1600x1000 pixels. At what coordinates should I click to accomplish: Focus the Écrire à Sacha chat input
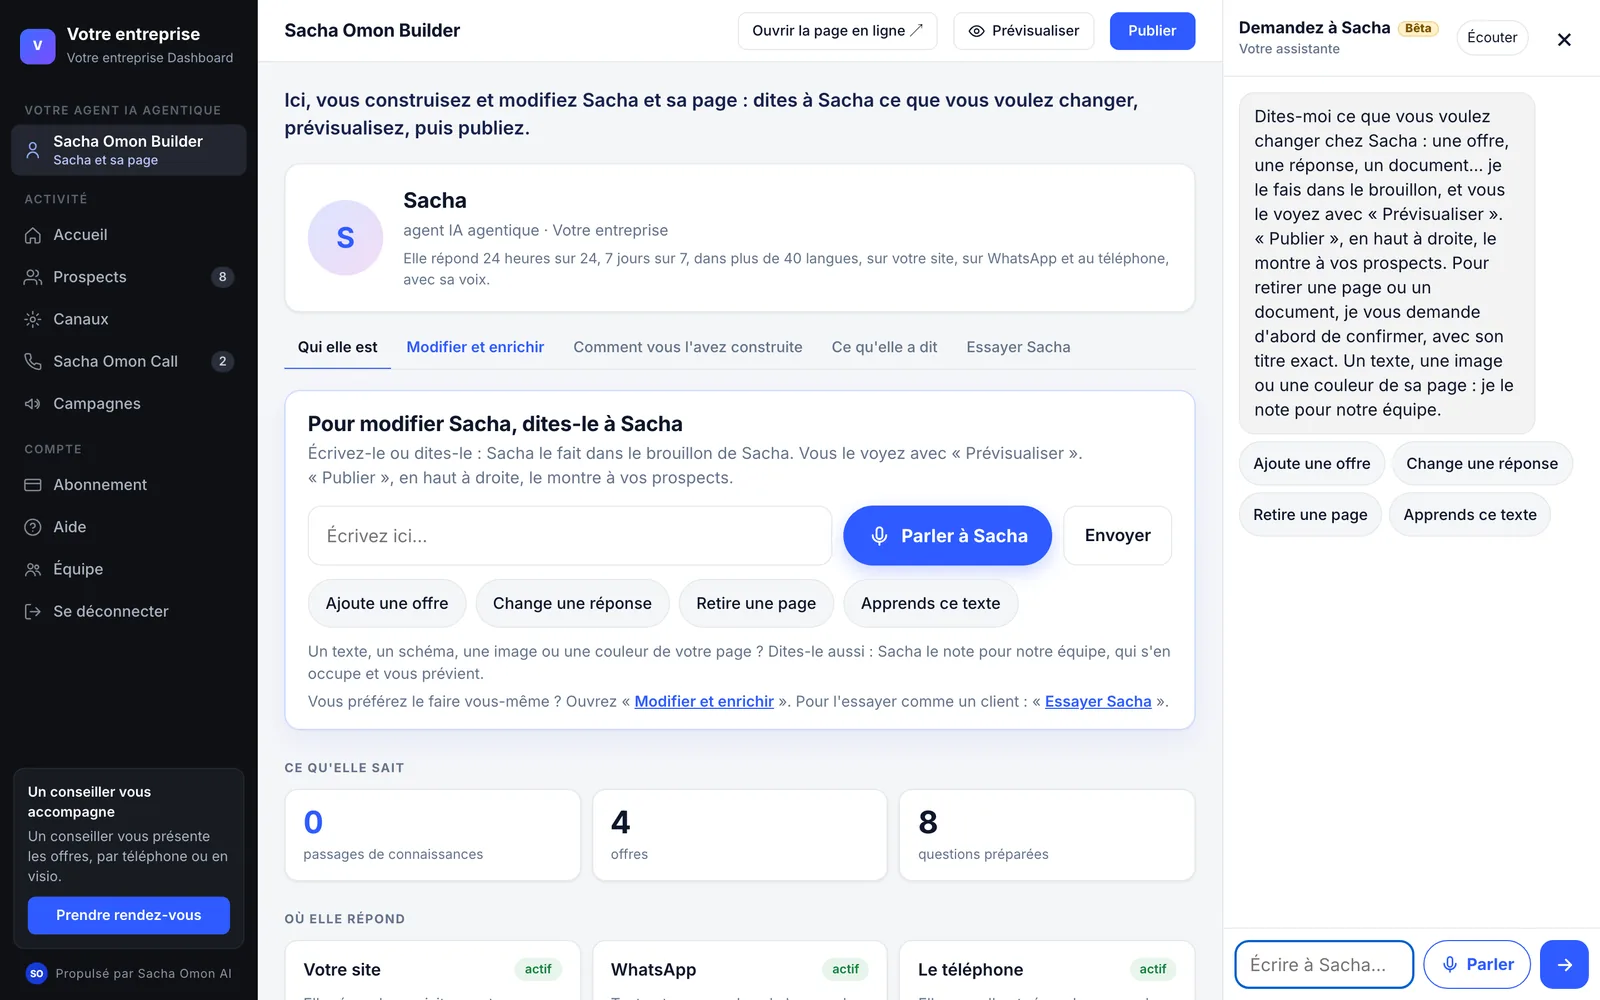(1324, 964)
